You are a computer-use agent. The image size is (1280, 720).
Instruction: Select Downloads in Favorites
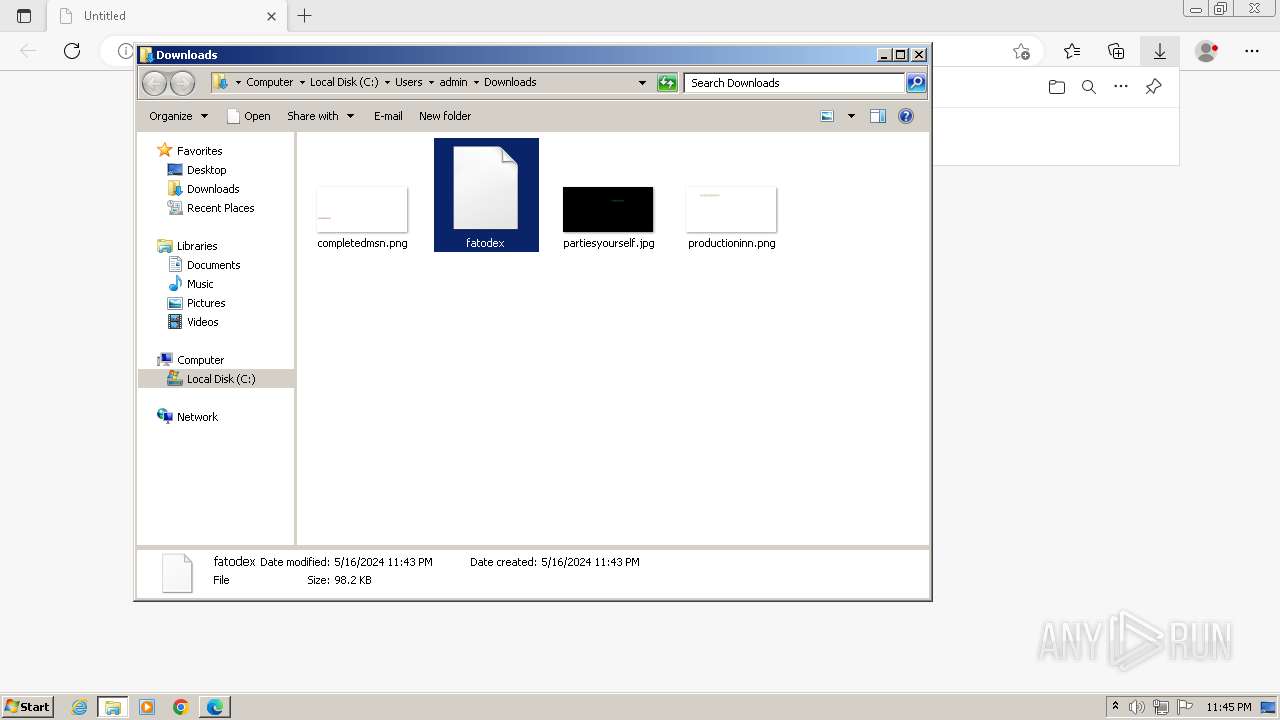(213, 189)
